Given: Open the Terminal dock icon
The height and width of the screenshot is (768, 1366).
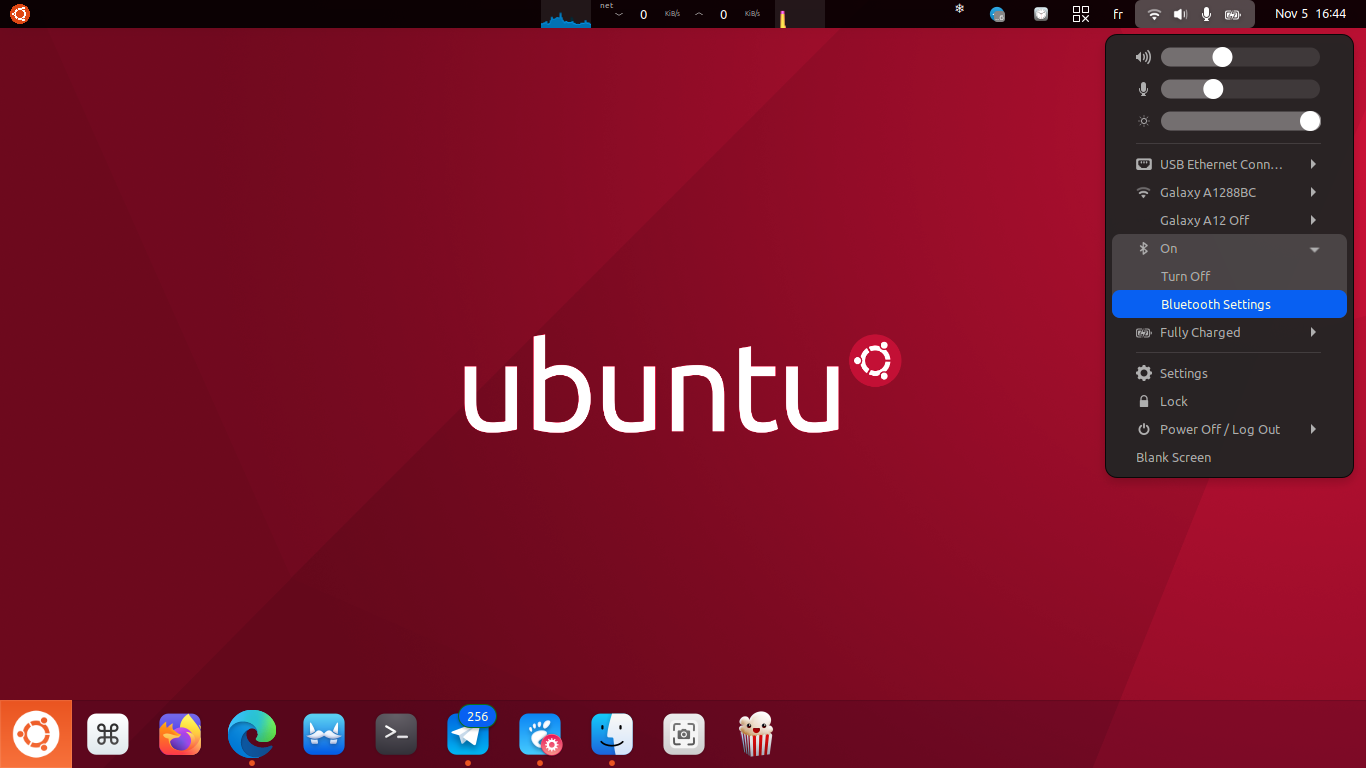Looking at the screenshot, I should pos(396,735).
